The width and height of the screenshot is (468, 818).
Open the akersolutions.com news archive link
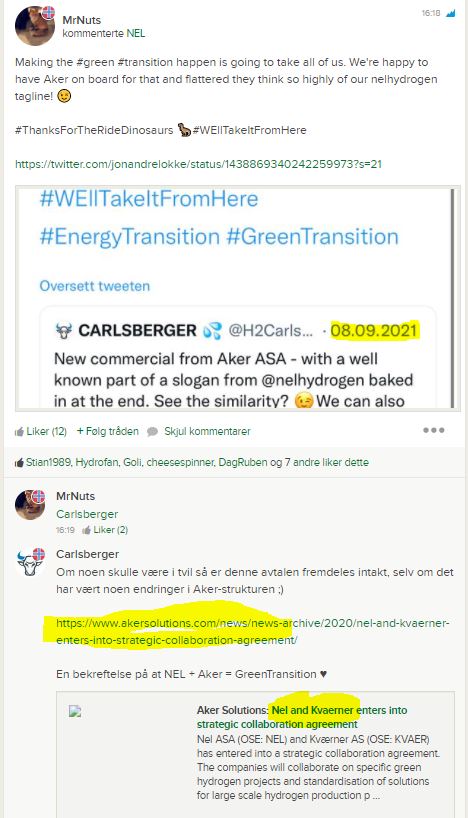coord(253,632)
